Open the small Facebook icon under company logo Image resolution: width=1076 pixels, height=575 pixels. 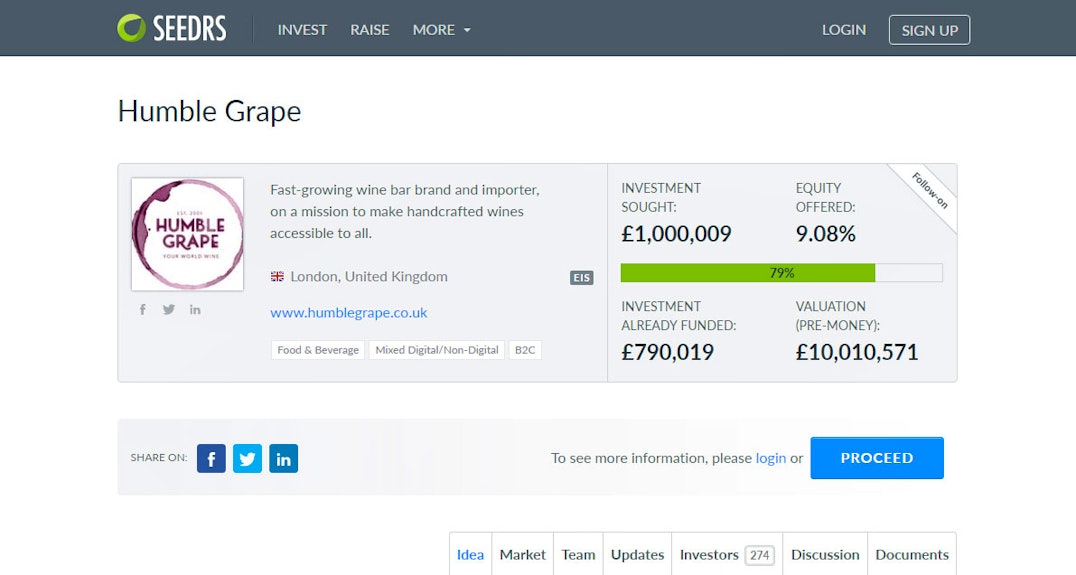[143, 309]
